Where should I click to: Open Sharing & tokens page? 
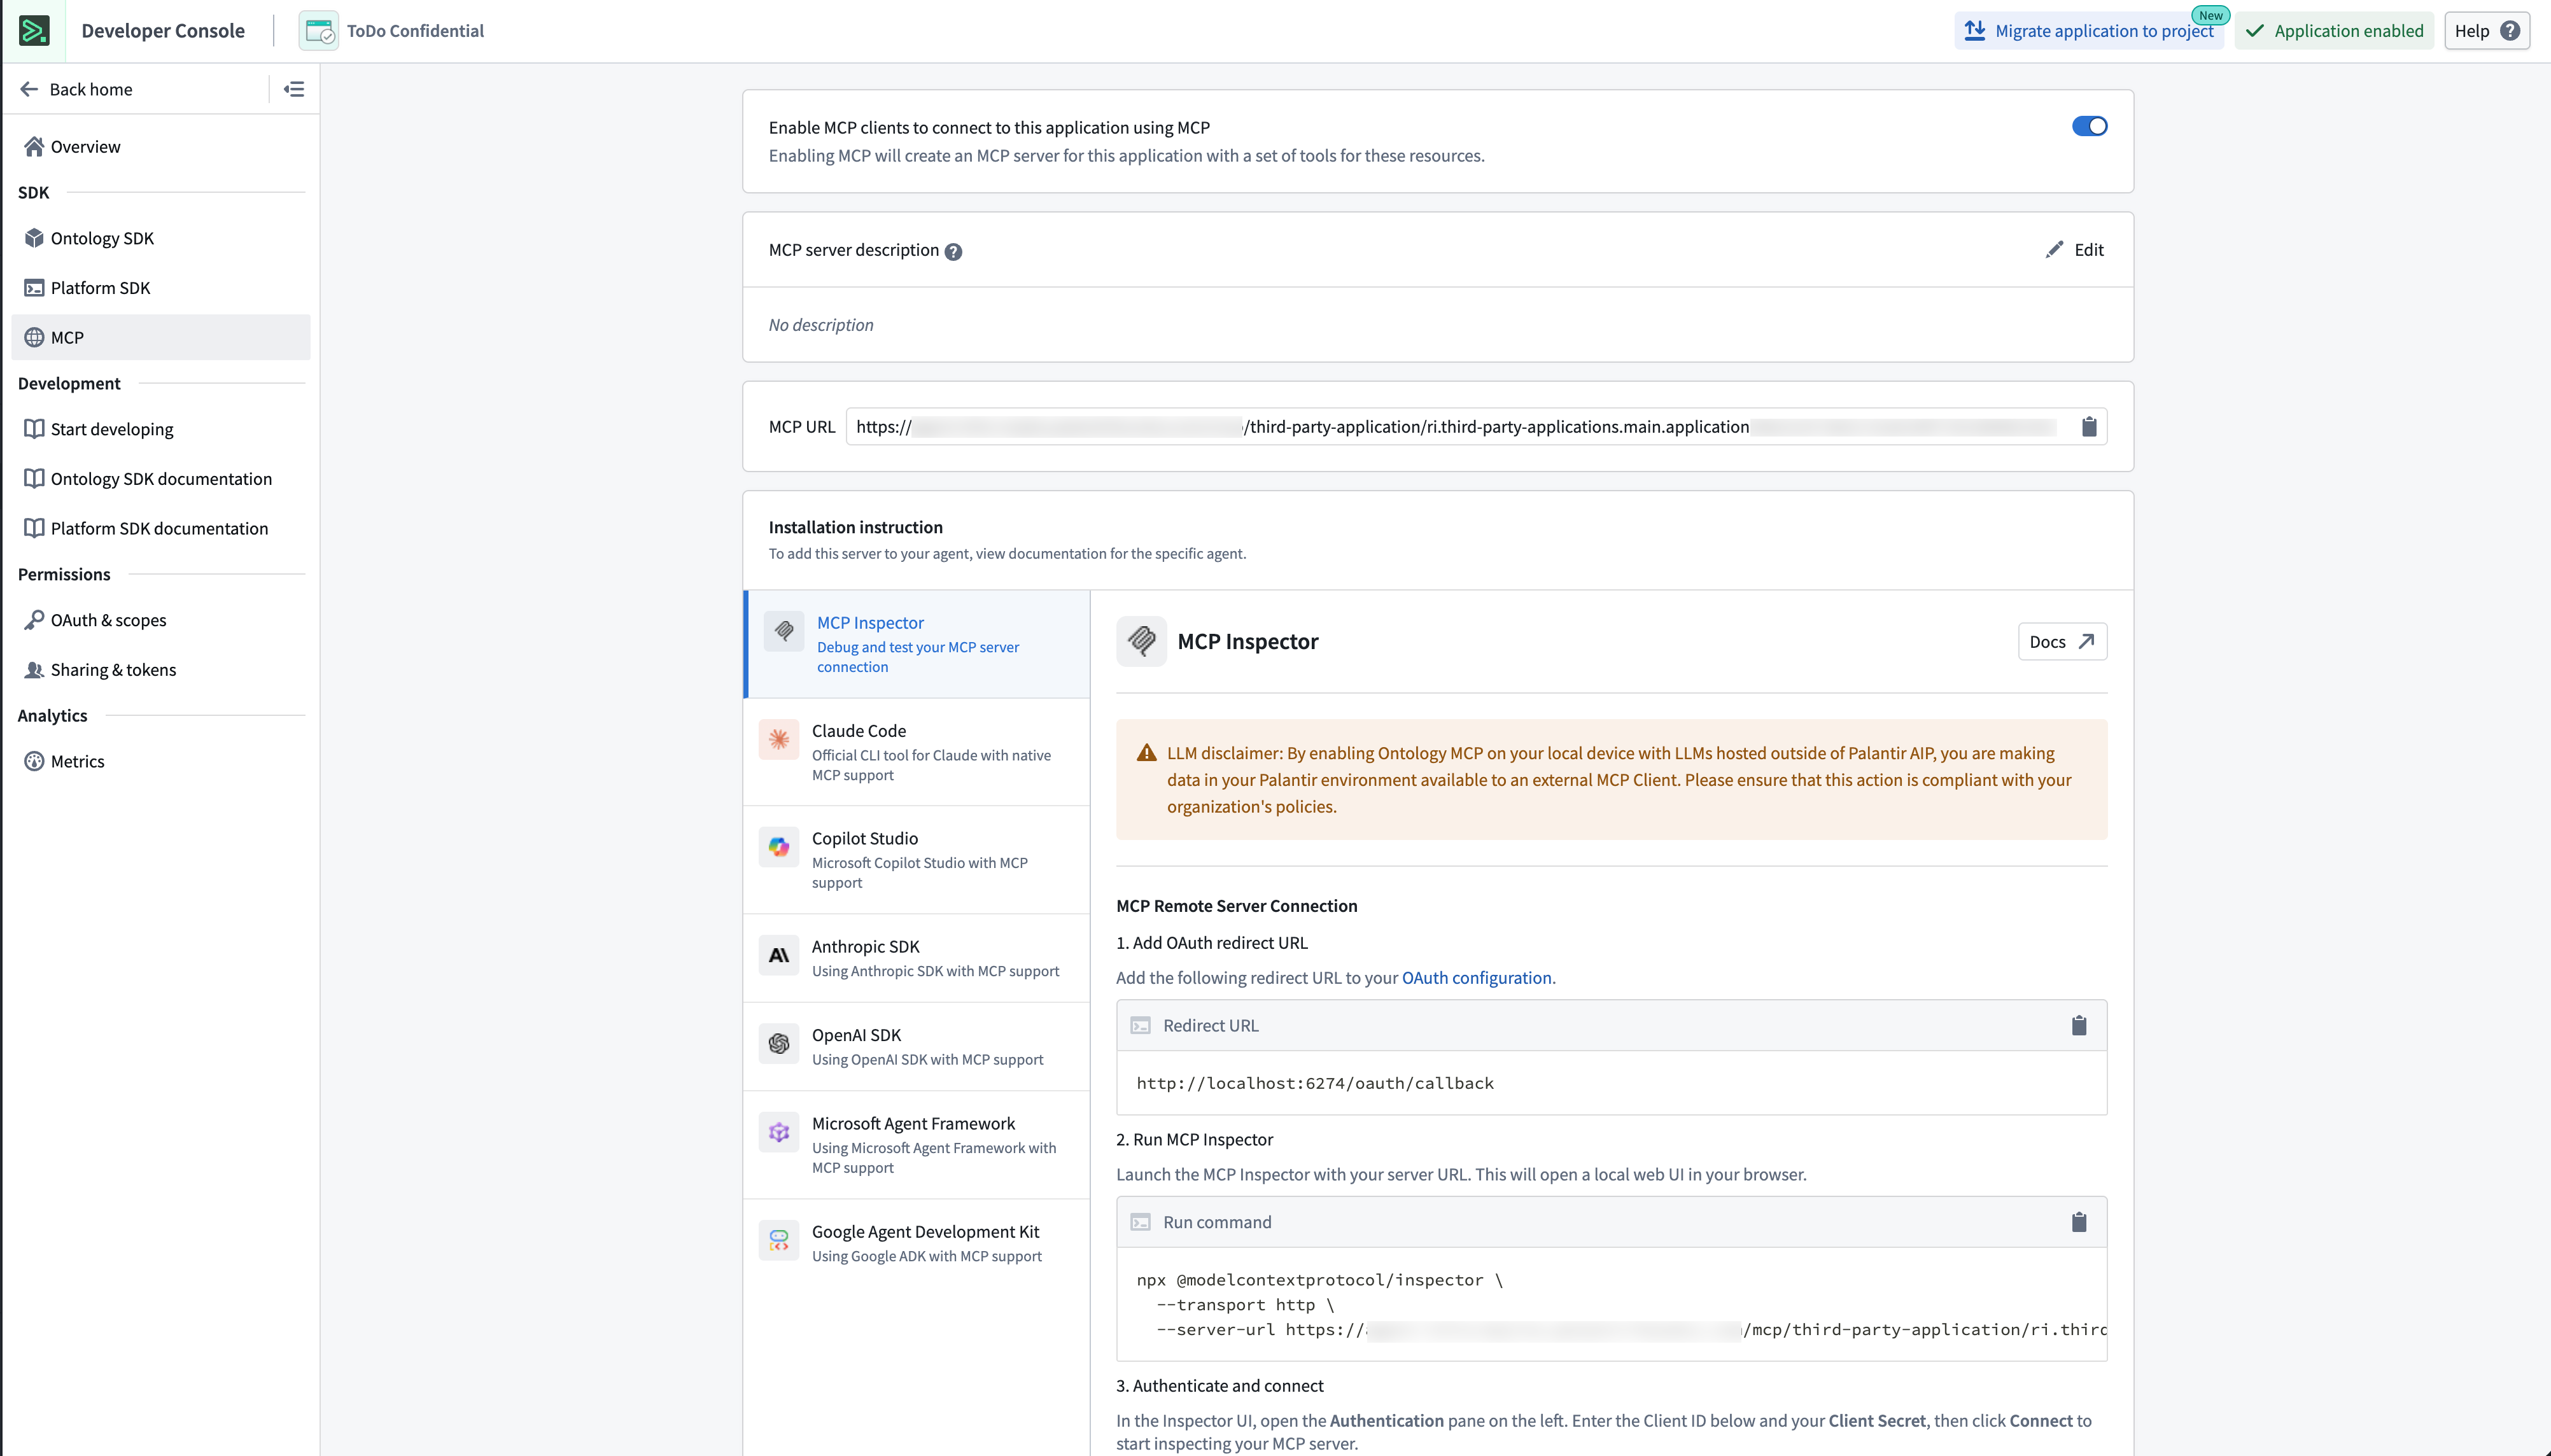pos(161,670)
